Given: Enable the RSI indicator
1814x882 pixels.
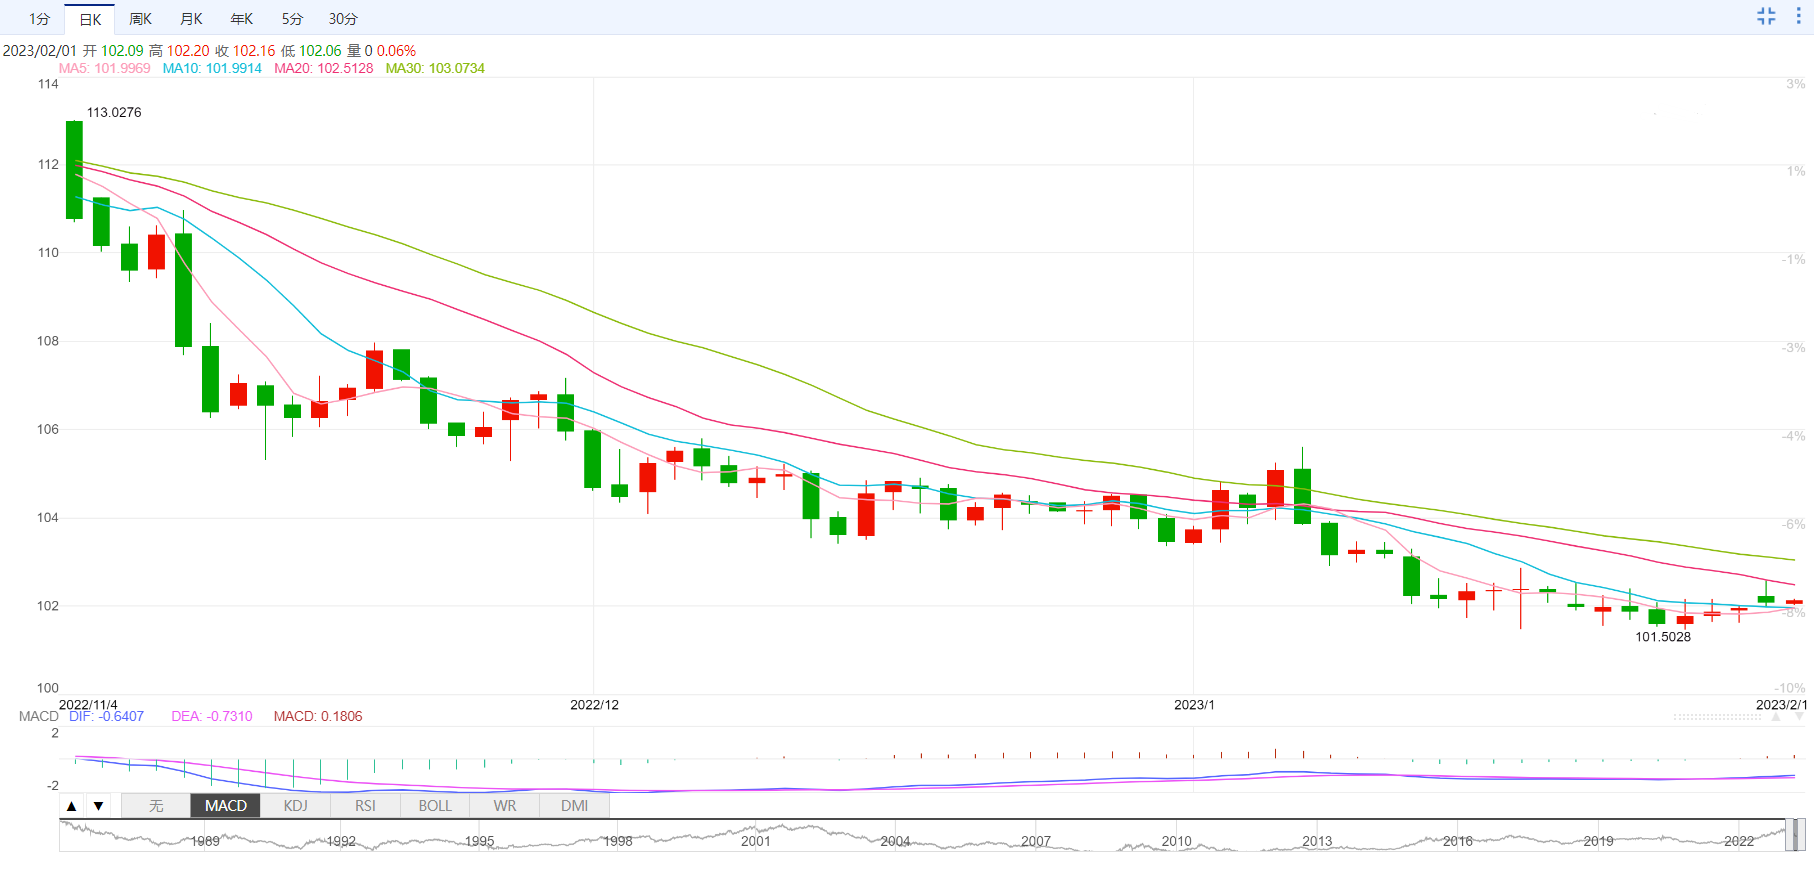Looking at the screenshot, I should (x=365, y=806).
